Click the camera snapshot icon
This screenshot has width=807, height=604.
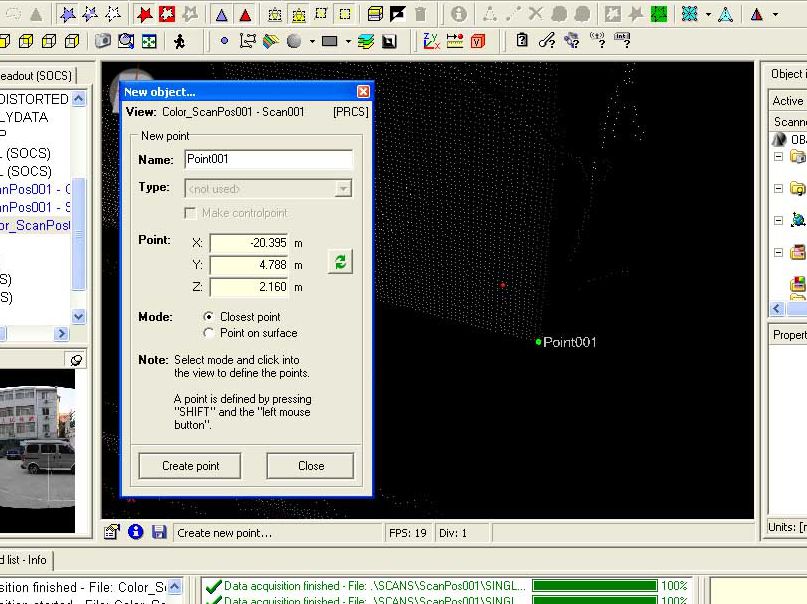coord(103,41)
